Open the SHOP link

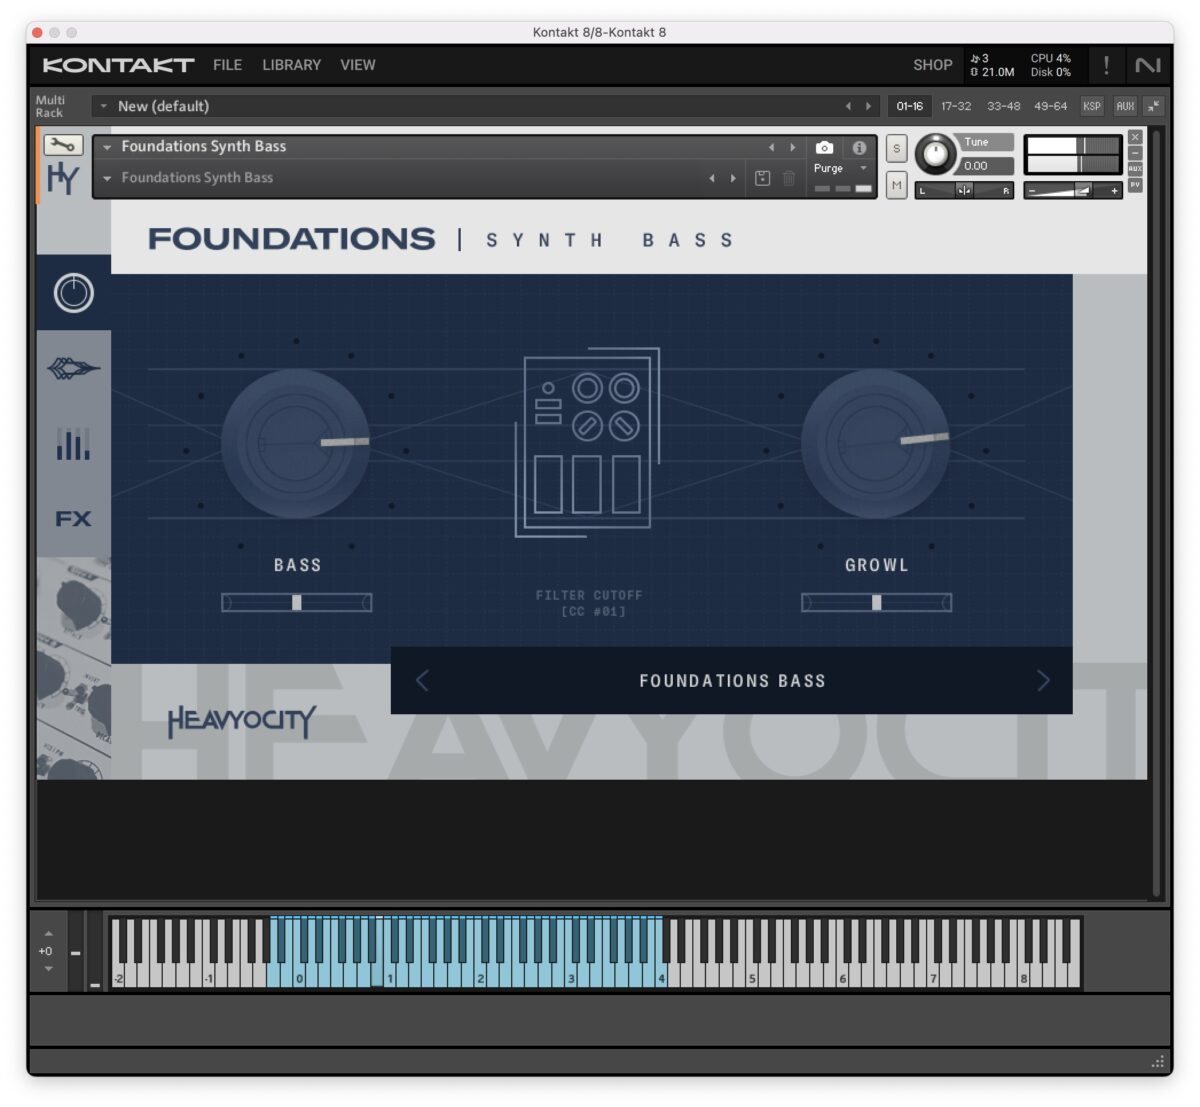click(x=932, y=65)
